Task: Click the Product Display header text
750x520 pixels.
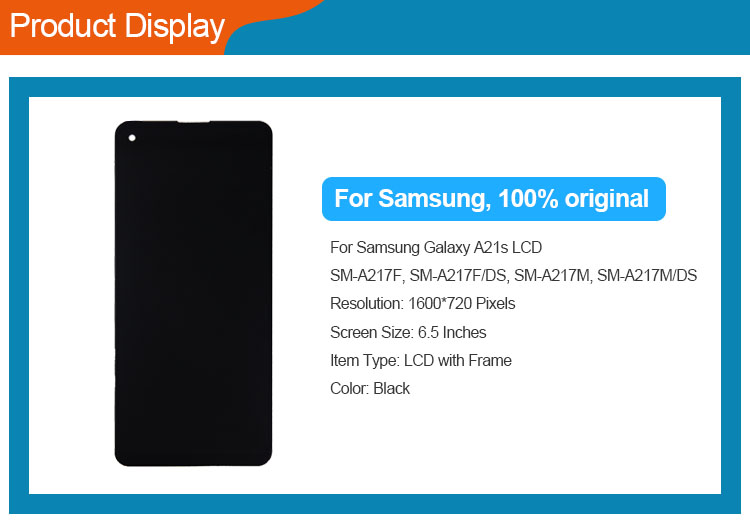Action: [x=117, y=26]
